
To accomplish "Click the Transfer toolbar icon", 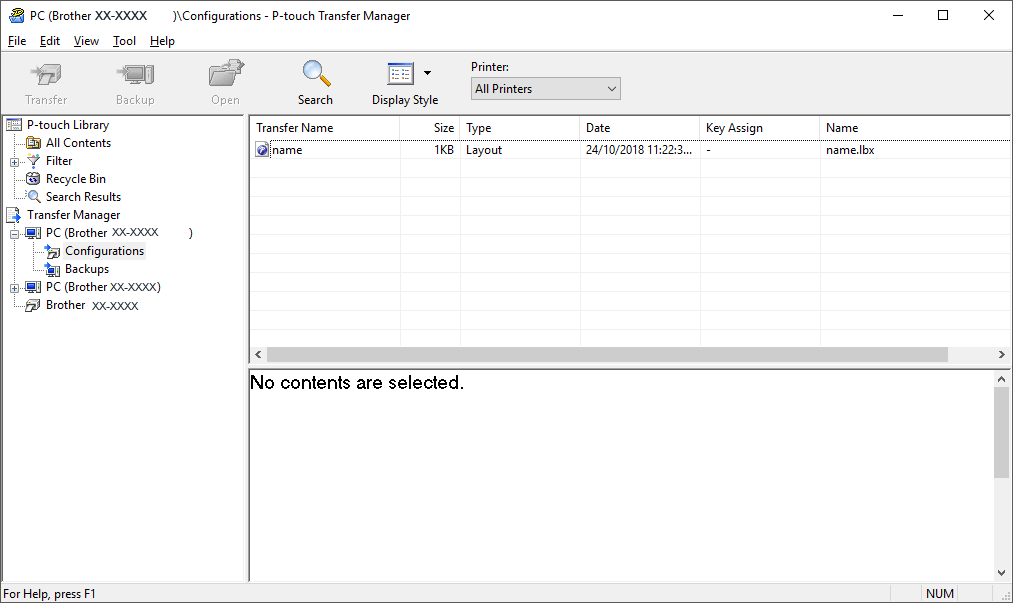I will pyautogui.click(x=46, y=75).
